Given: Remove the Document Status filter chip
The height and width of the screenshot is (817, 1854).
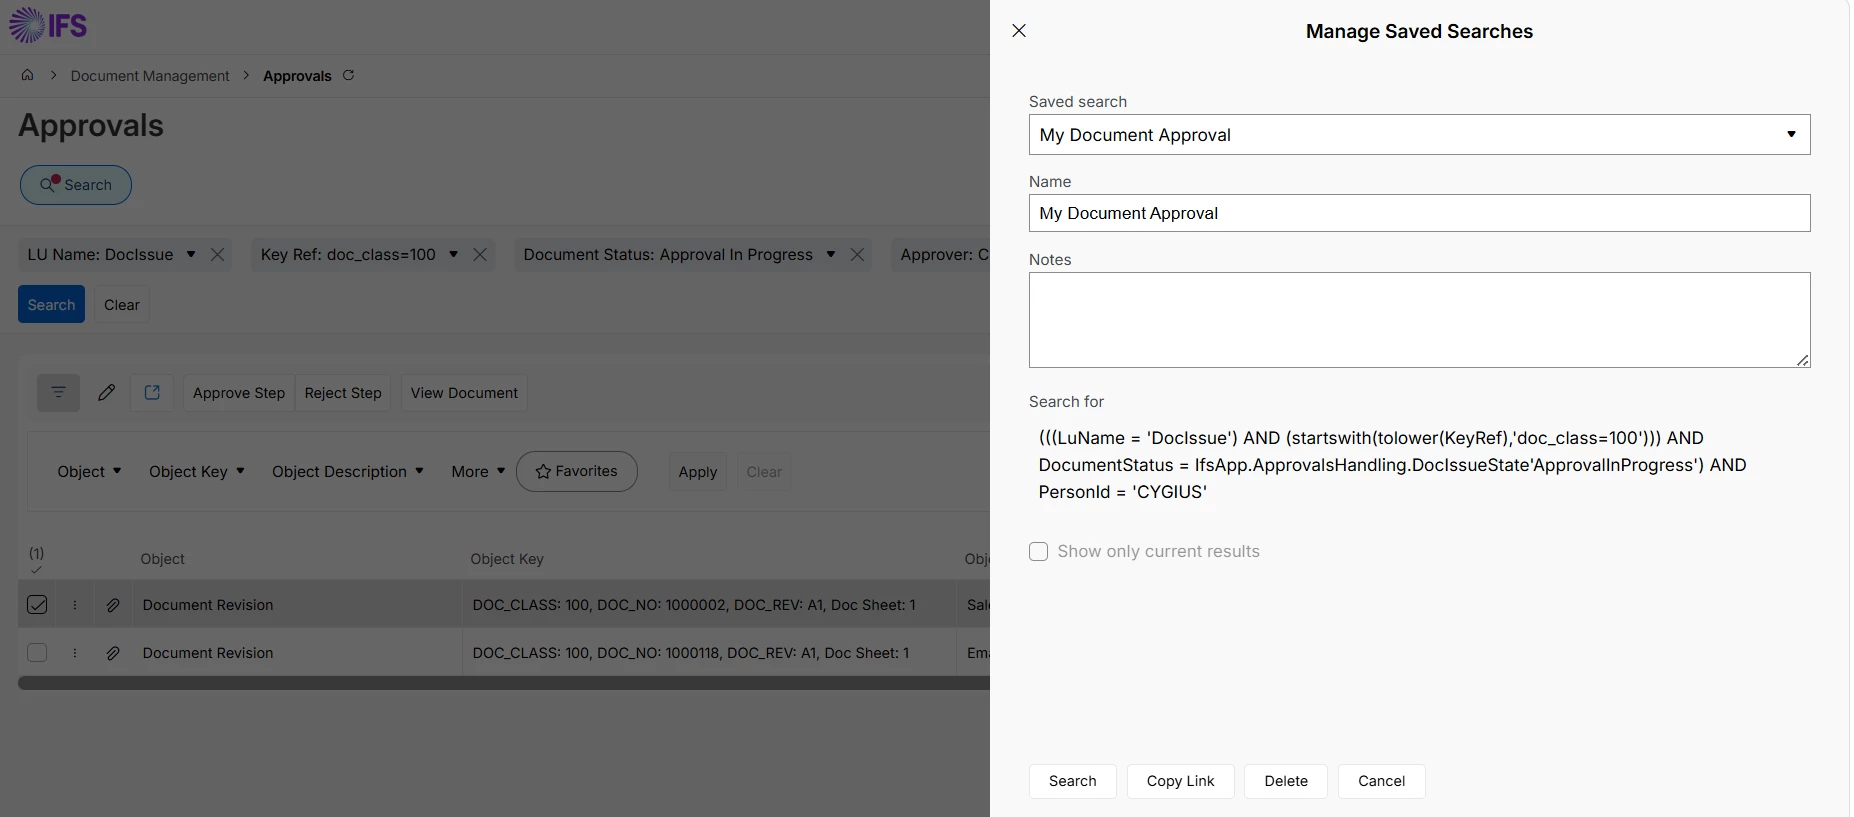Looking at the screenshot, I should click(x=857, y=255).
